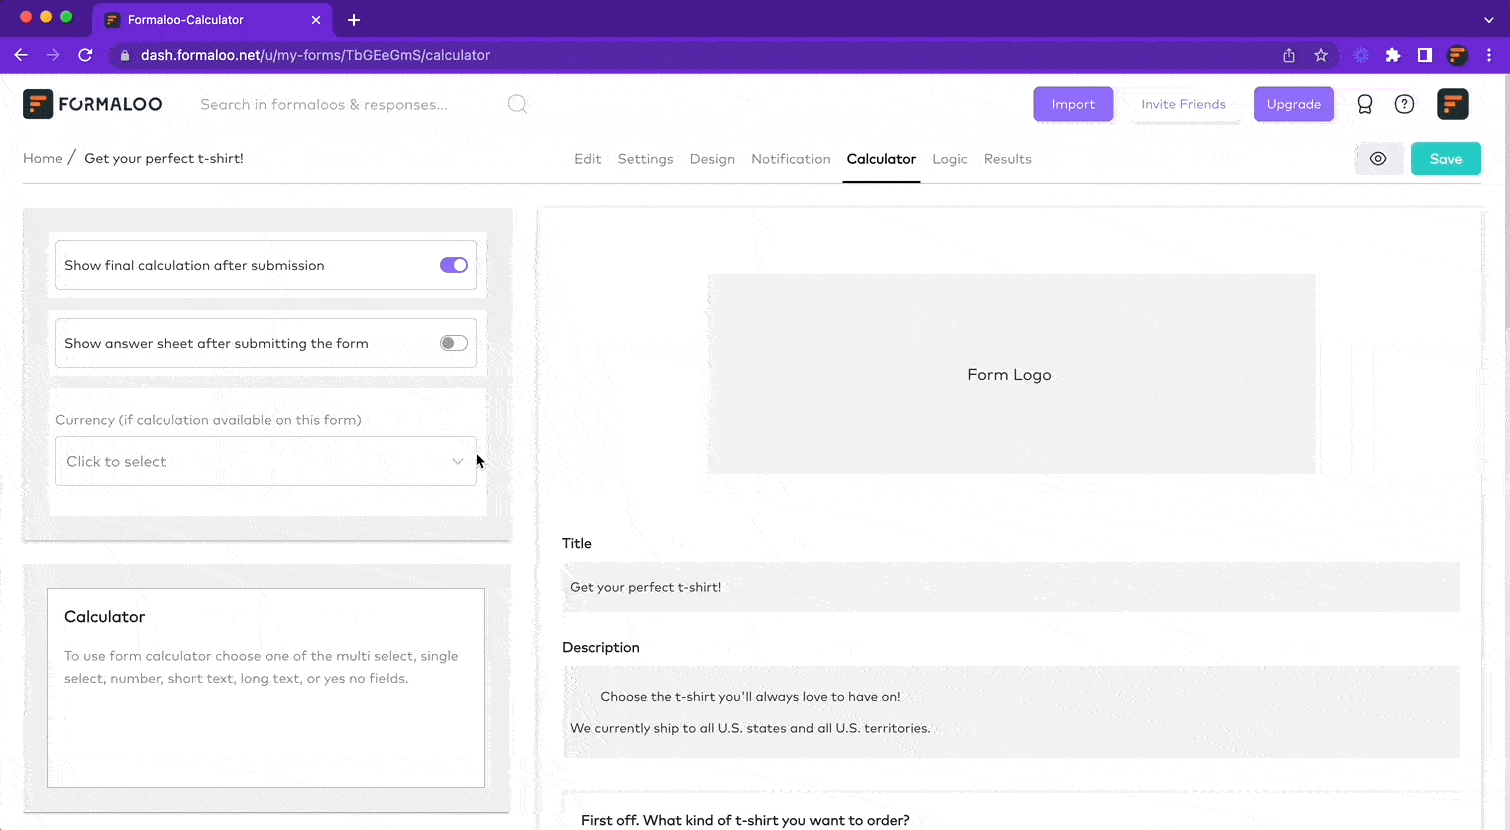Expand the tab search chevron

[1489, 20]
